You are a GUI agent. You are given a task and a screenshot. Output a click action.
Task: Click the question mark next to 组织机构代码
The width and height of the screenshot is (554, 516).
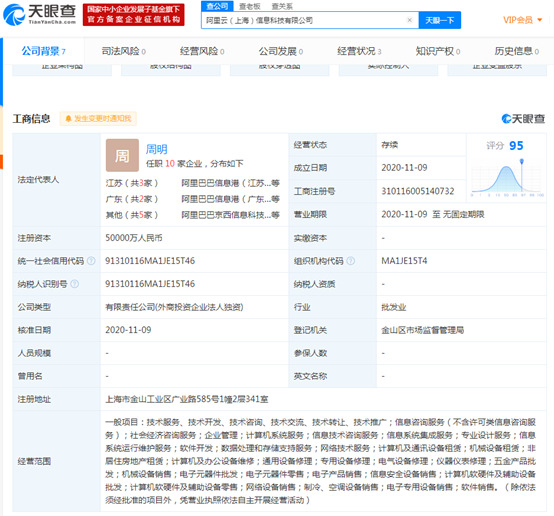[350, 261]
